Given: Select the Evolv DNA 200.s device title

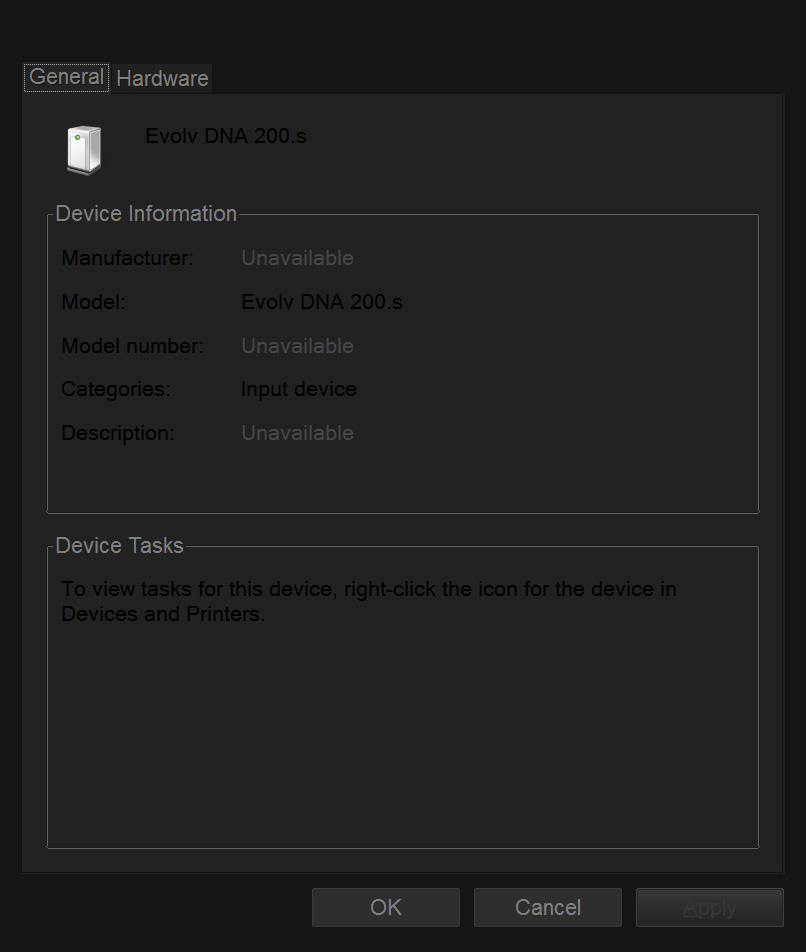Looking at the screenshot, I should coord(226,136).
